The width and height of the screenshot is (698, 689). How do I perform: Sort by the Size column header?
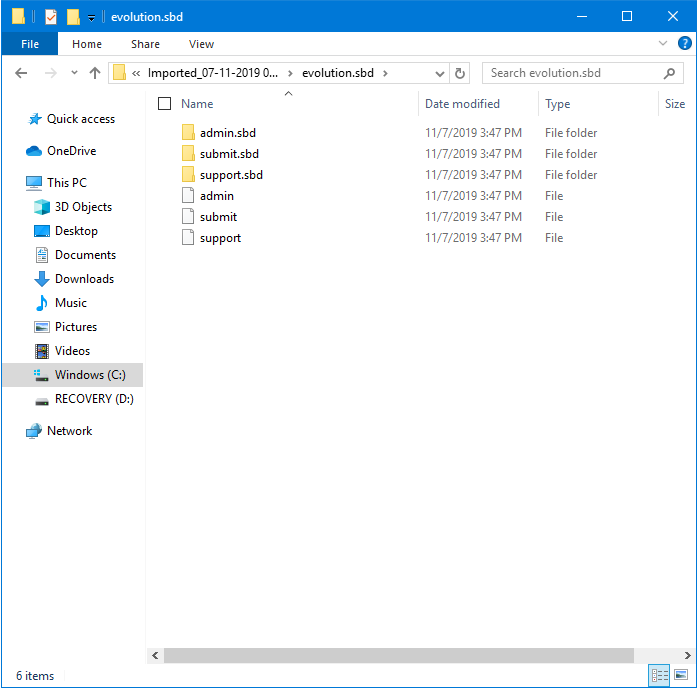pyautogui.click(x=674, y=104)
